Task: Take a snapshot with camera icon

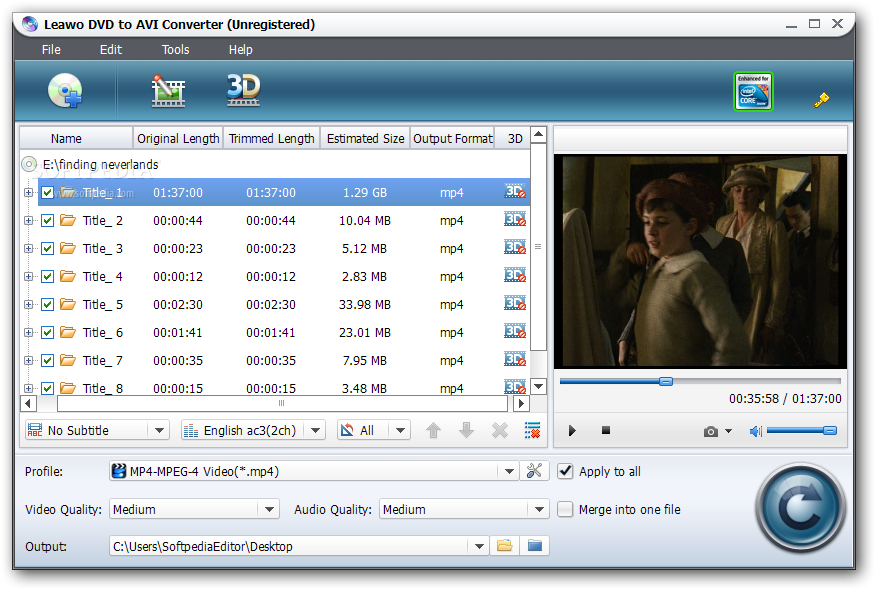Action: [x=711, y=431]
